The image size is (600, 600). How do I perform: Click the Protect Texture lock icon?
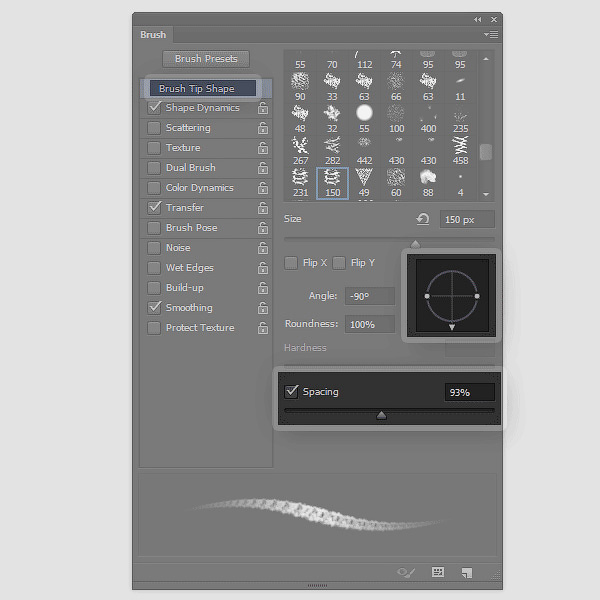tap(263, 328)
